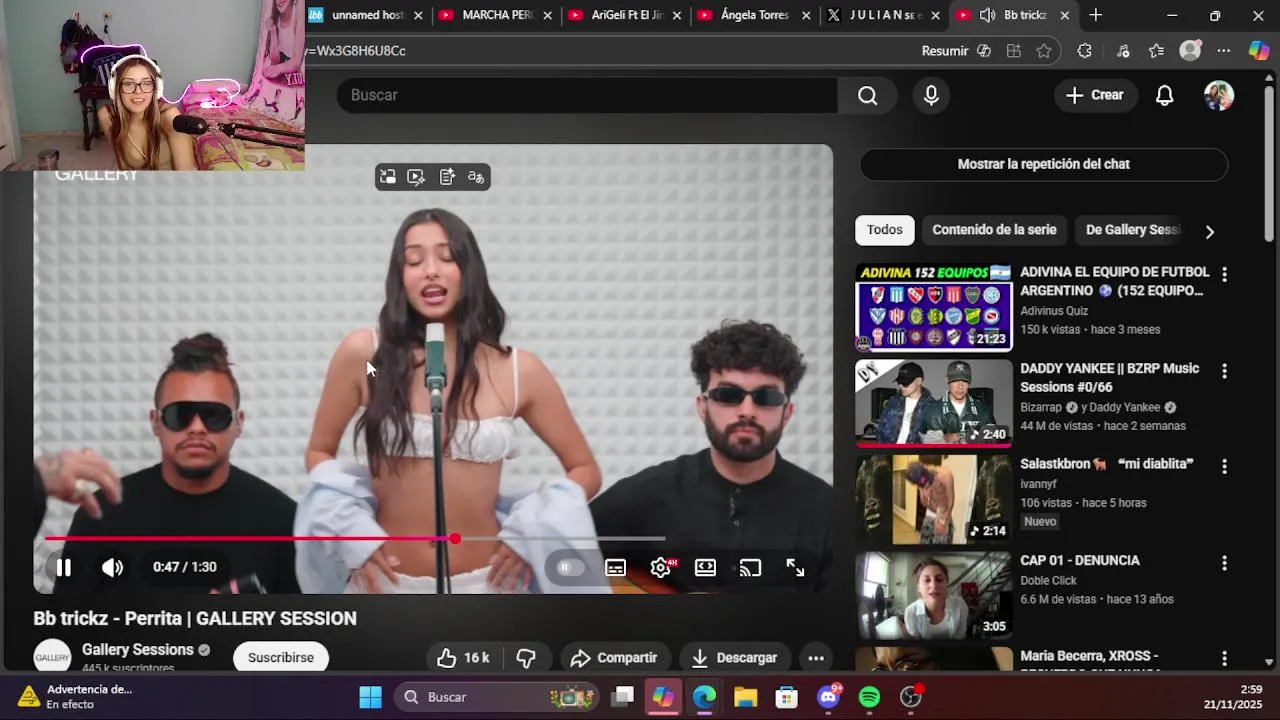Open the Daddy Yankee BZRP video thumbnail

tap(934, 403)
